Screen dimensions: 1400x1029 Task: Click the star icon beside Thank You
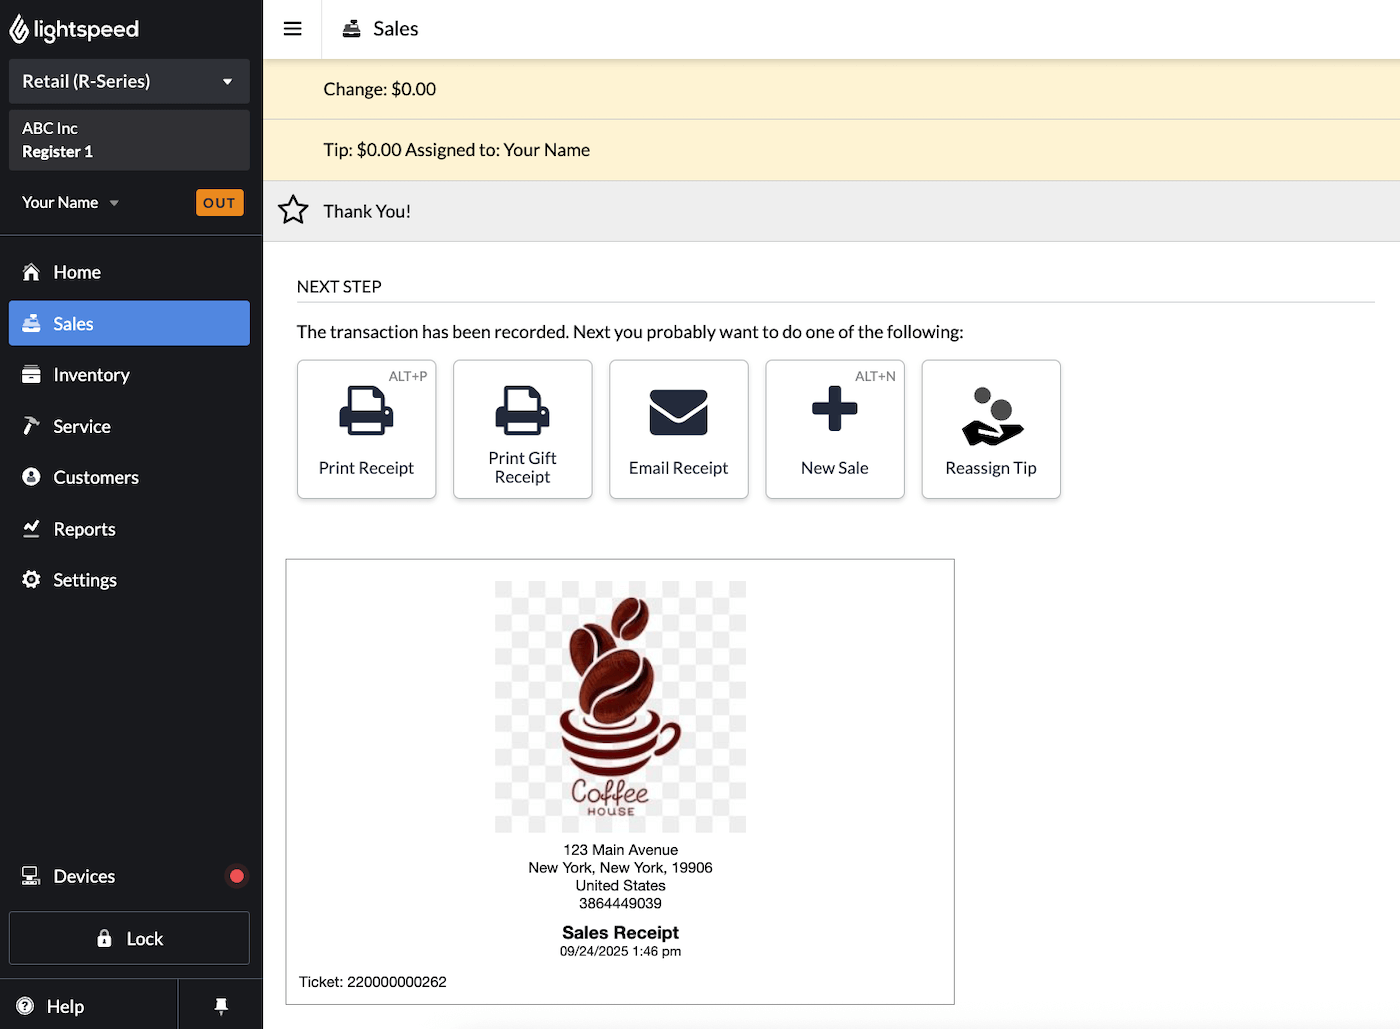293,210
